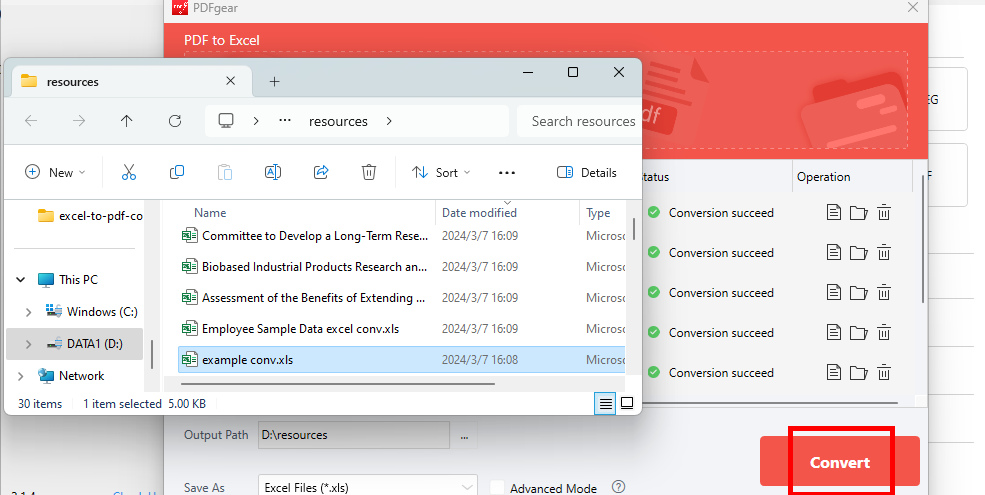Switch Explorer to large thumbnails view icon

[x=627, y=403]
